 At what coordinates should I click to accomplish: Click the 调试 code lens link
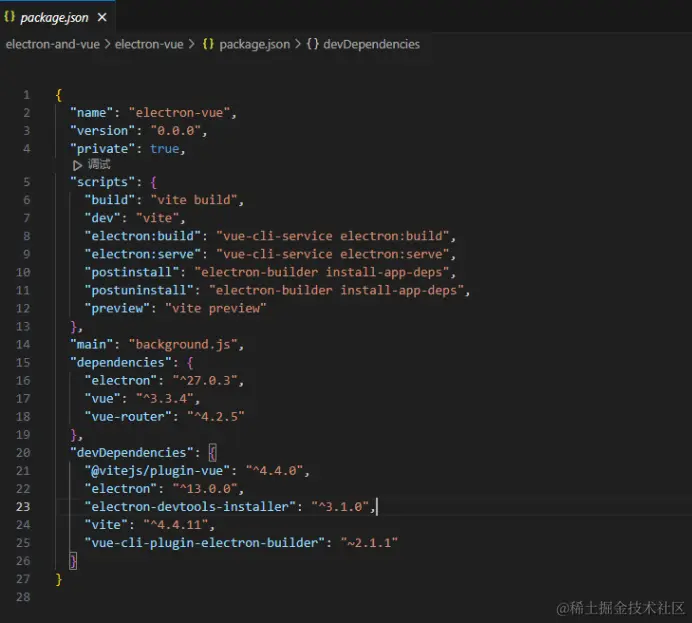(99, 165)
